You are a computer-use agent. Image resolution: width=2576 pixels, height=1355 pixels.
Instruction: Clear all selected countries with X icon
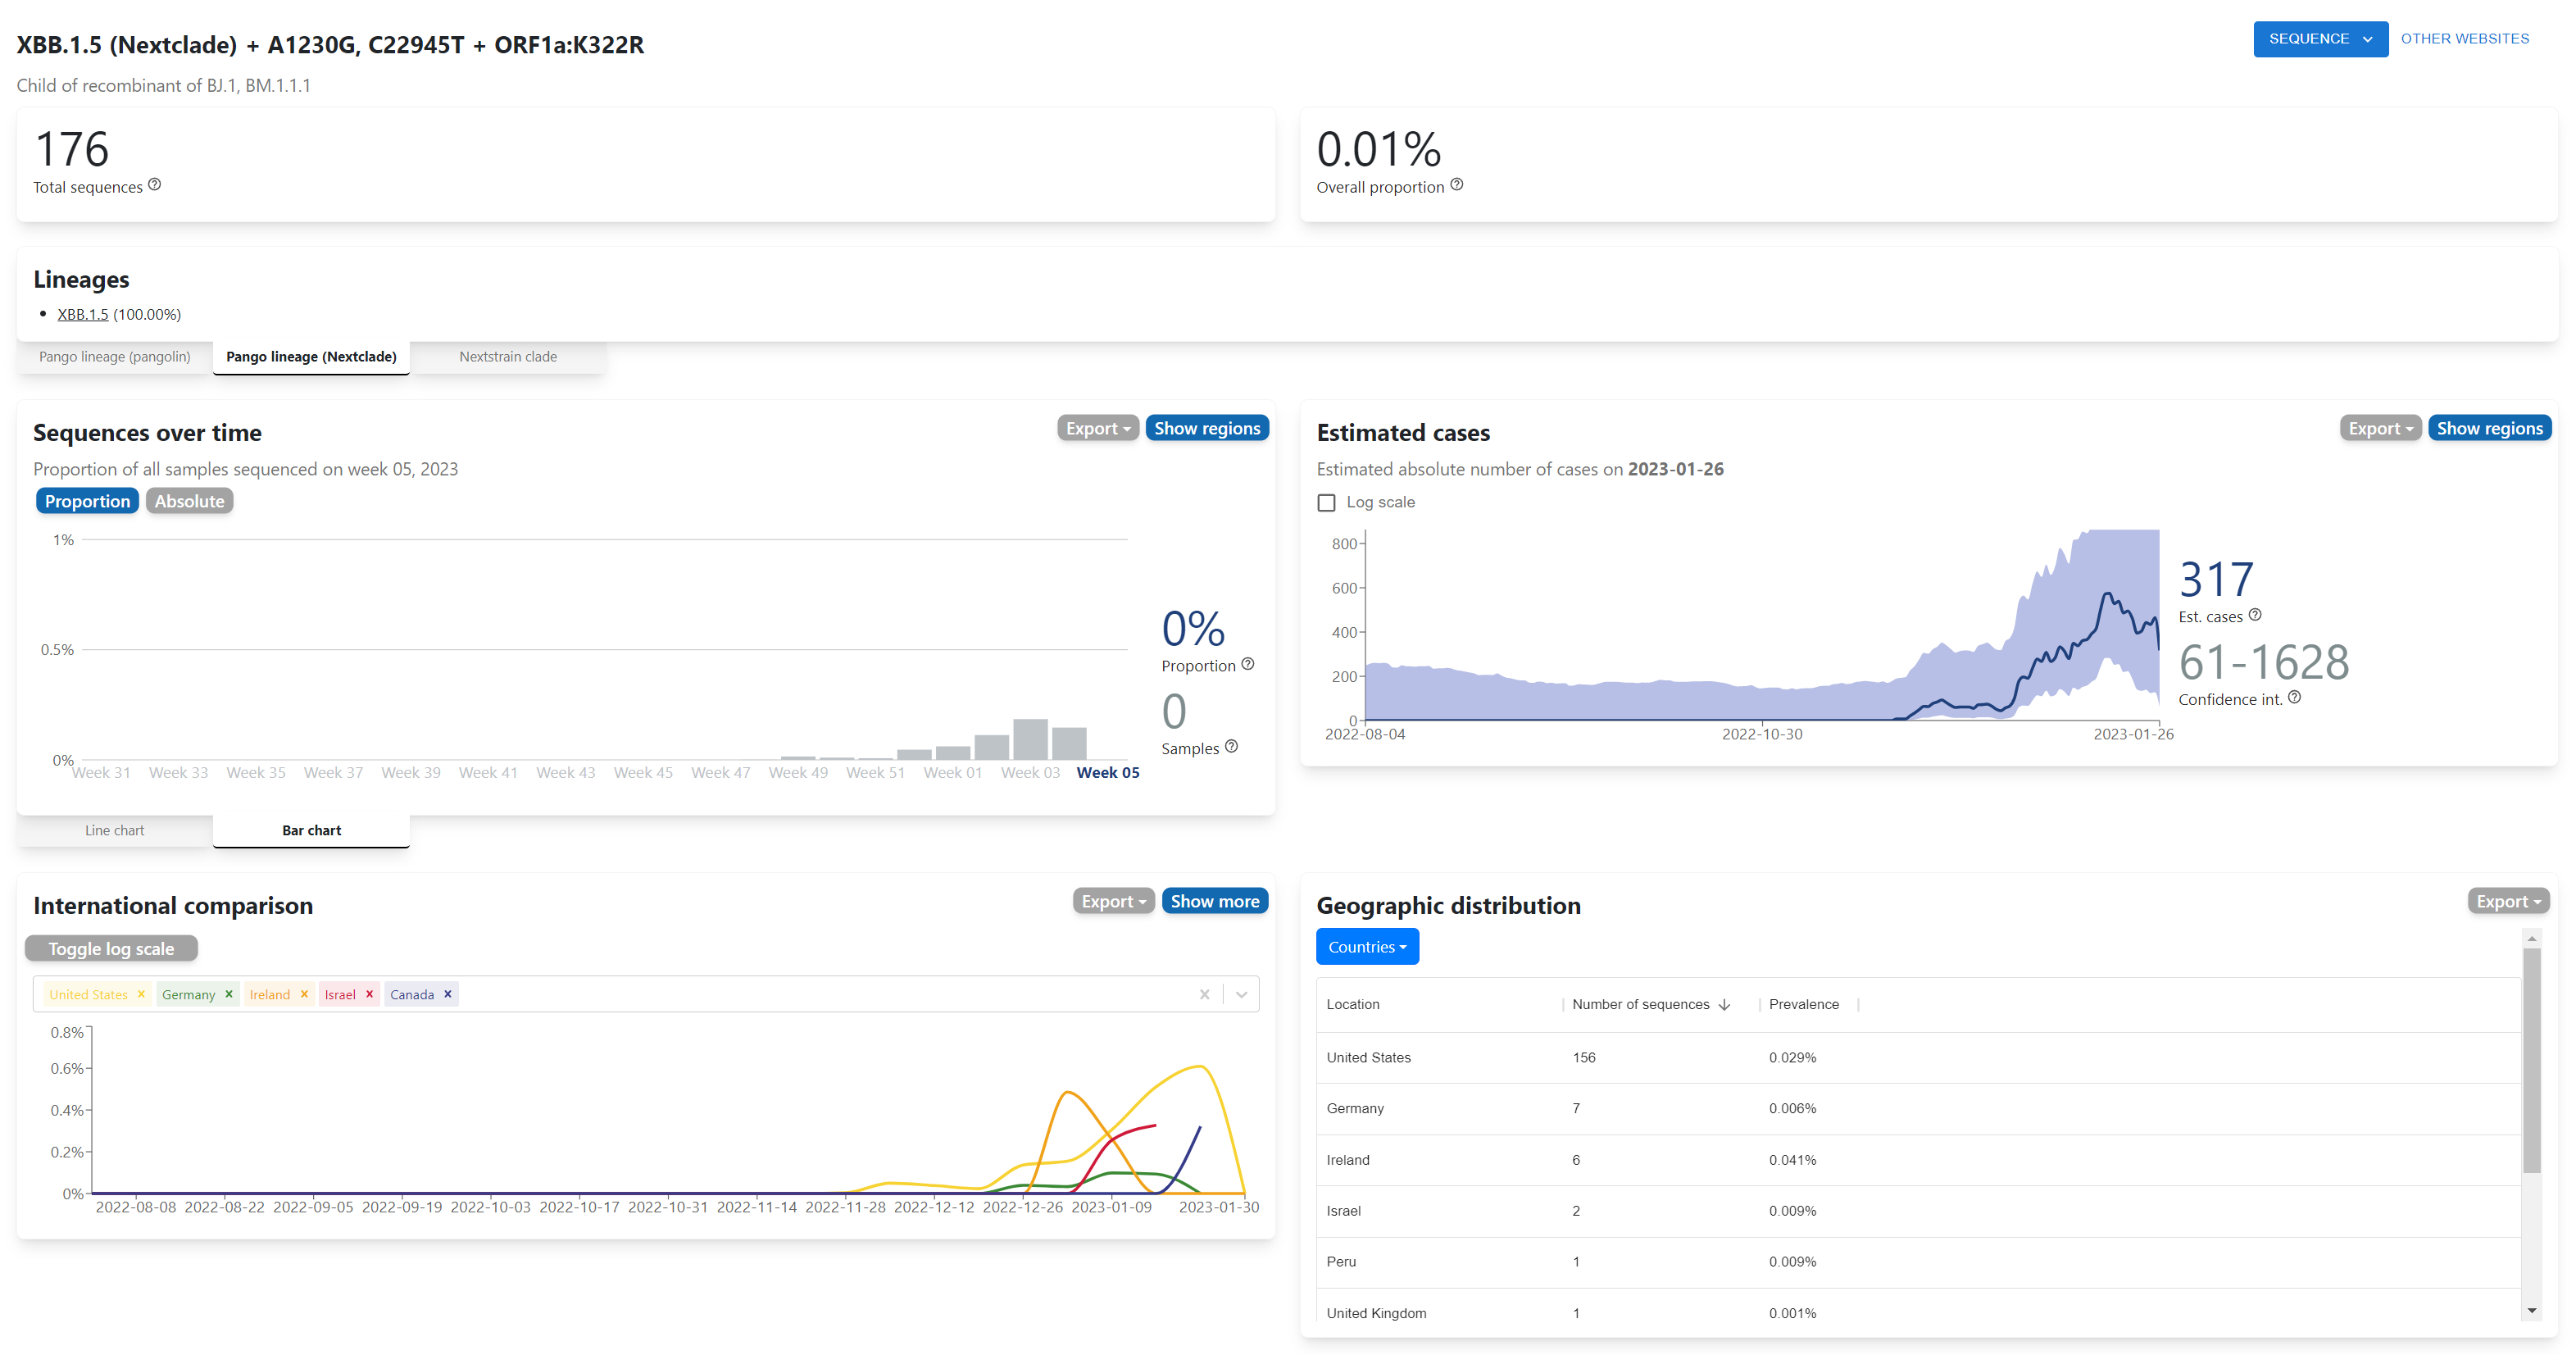(1204, 994)
